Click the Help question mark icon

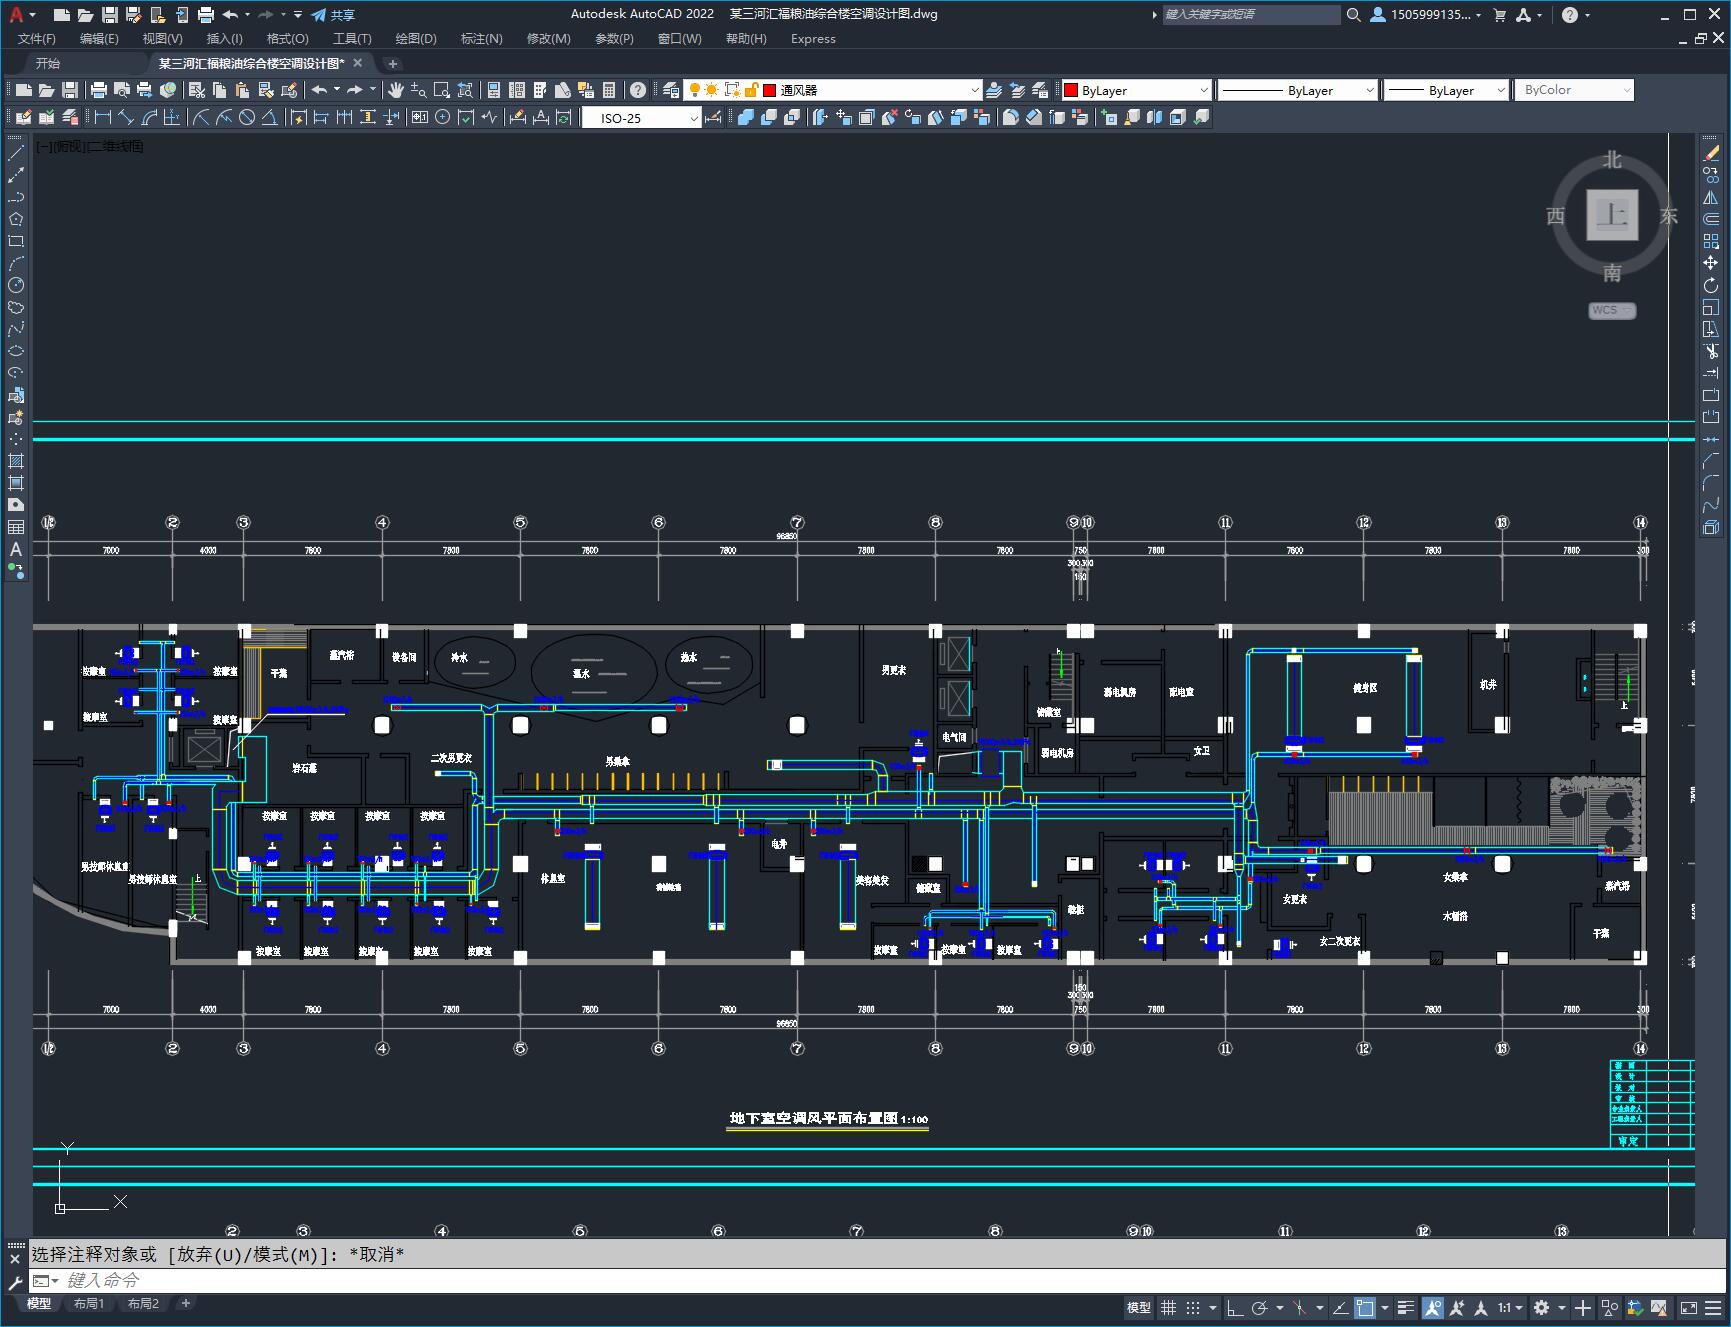tap(638, 90)
